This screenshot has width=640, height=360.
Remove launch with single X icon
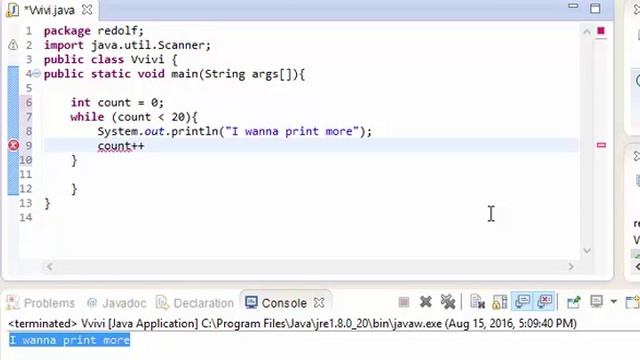point(426,302)
